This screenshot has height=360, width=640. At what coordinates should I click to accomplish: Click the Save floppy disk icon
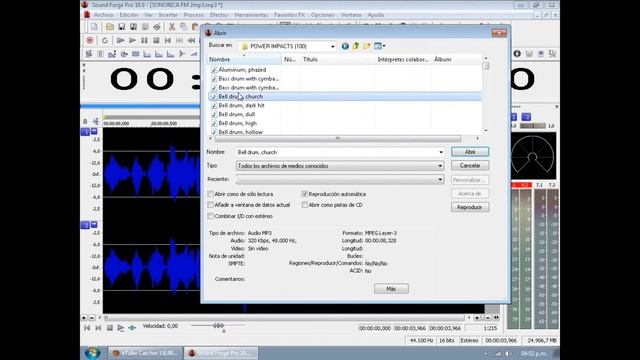click(x=122, y=27)
